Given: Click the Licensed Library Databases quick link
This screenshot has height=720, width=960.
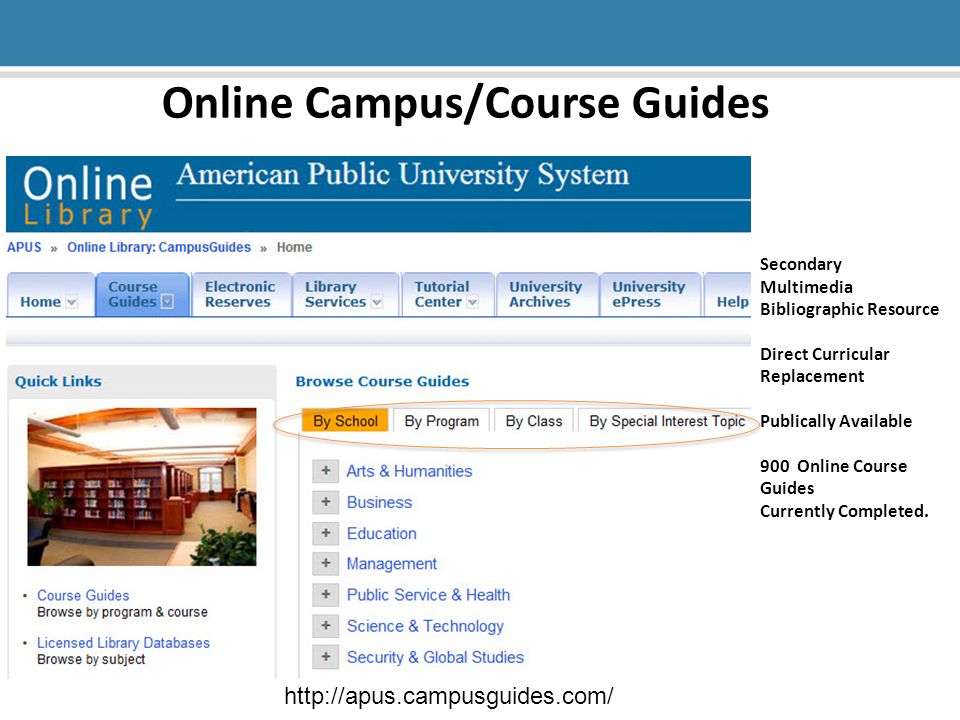Looking at the screenshot, I should 123,643.
